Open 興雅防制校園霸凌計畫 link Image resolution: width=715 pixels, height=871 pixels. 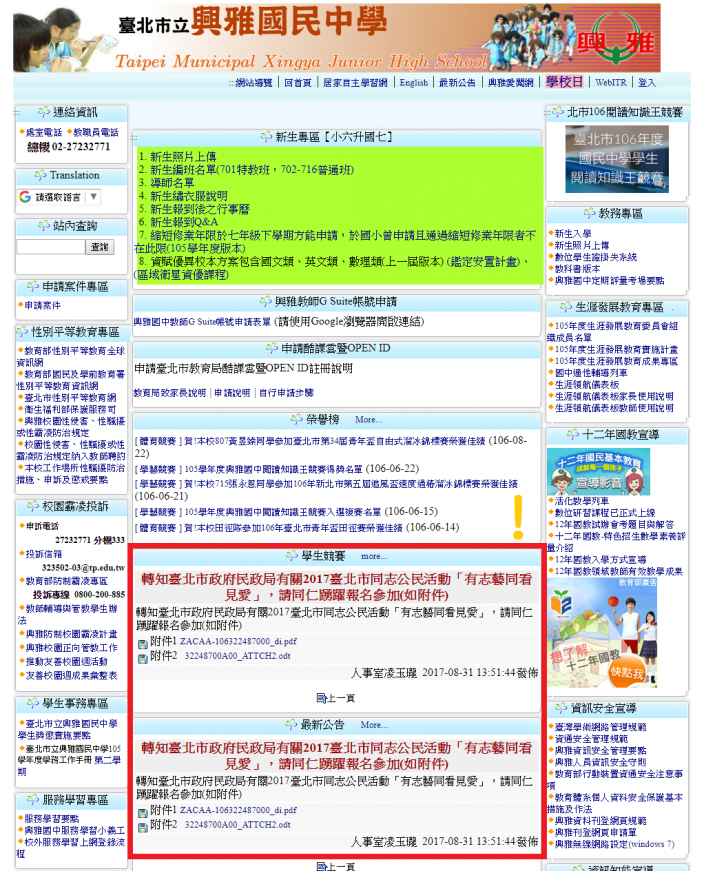71,634
